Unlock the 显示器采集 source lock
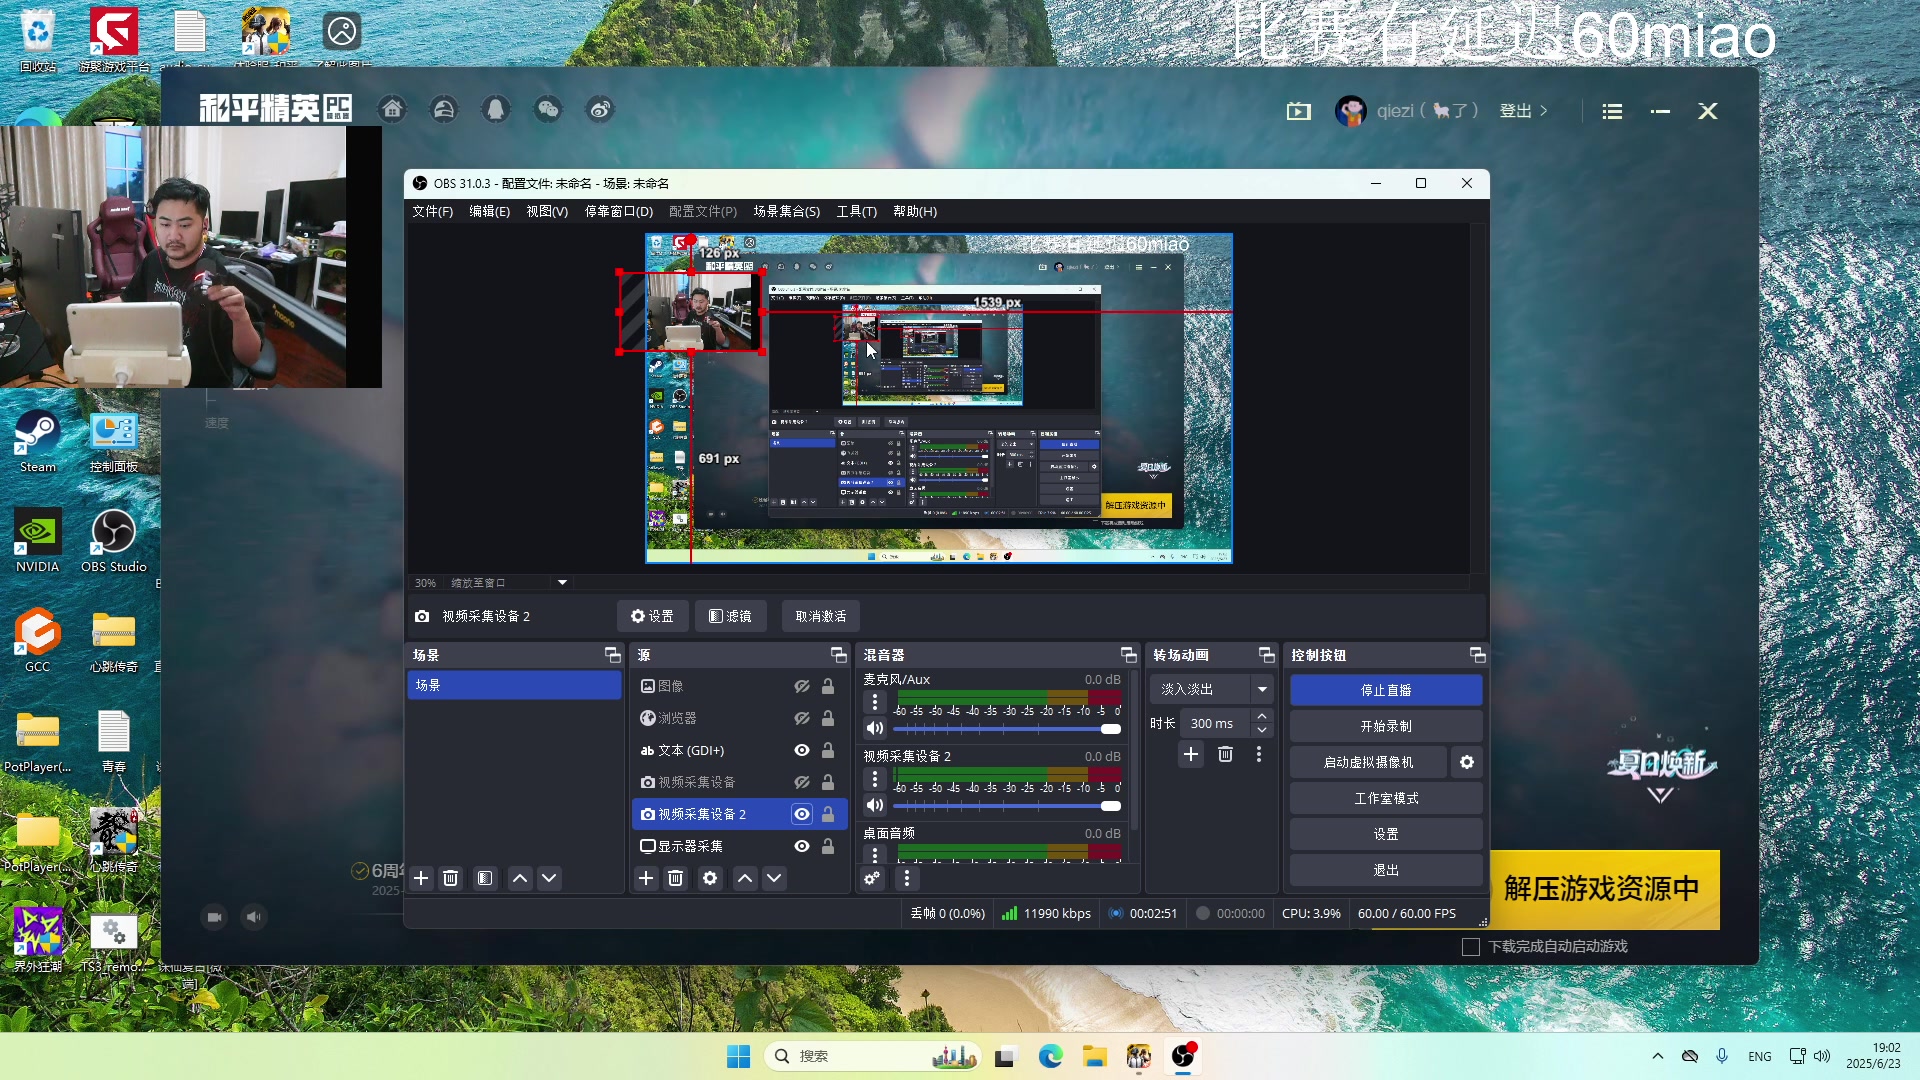The height and width of the screenshot is (1080, 1920). coord(828,846)
